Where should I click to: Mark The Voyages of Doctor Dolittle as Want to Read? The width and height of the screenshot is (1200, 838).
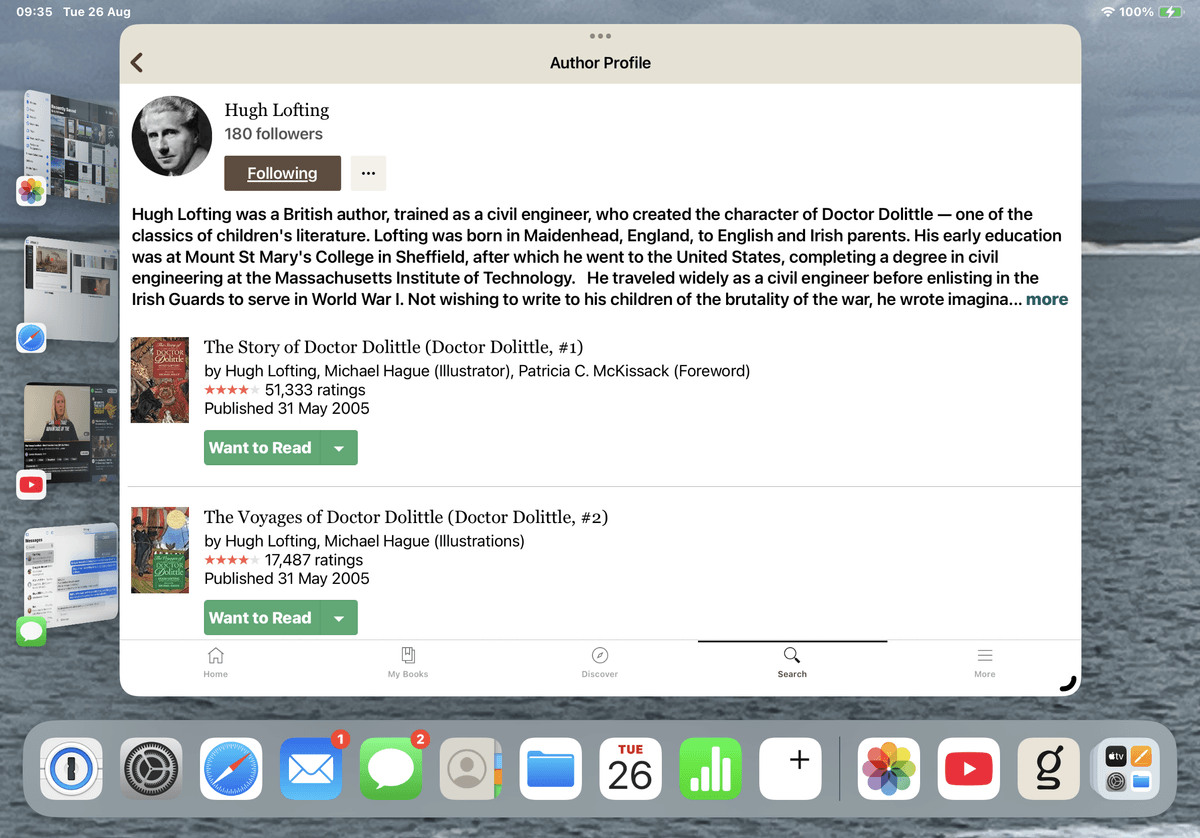tap(261, 618)
